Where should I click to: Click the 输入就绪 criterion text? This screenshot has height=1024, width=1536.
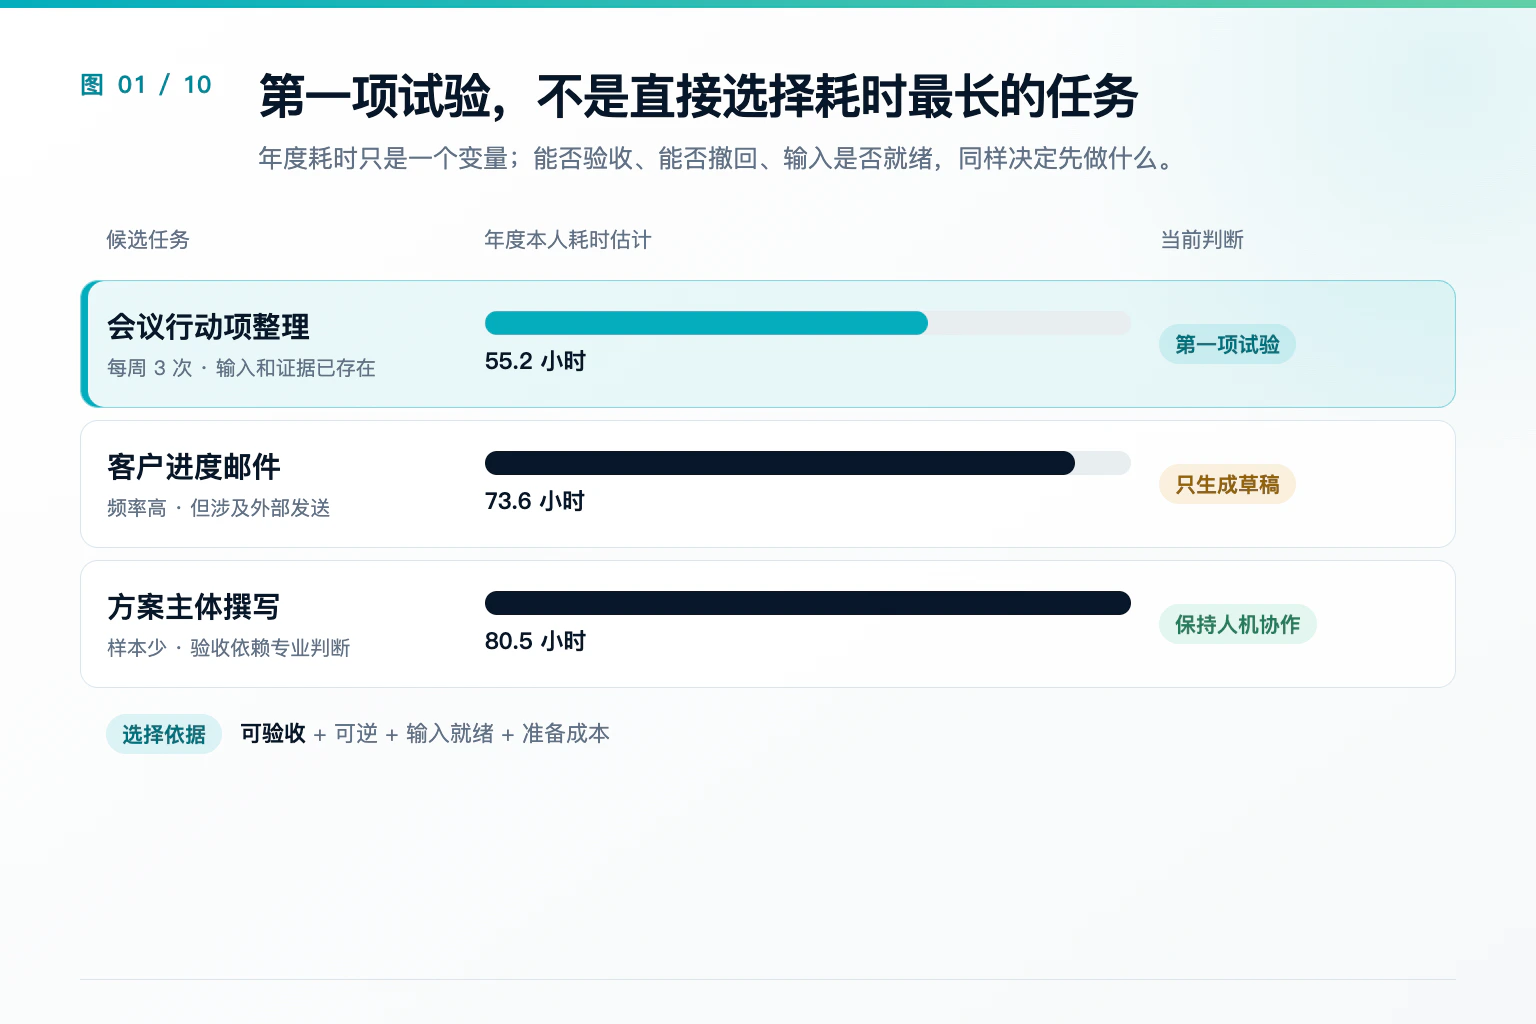[x=450, y=734]
